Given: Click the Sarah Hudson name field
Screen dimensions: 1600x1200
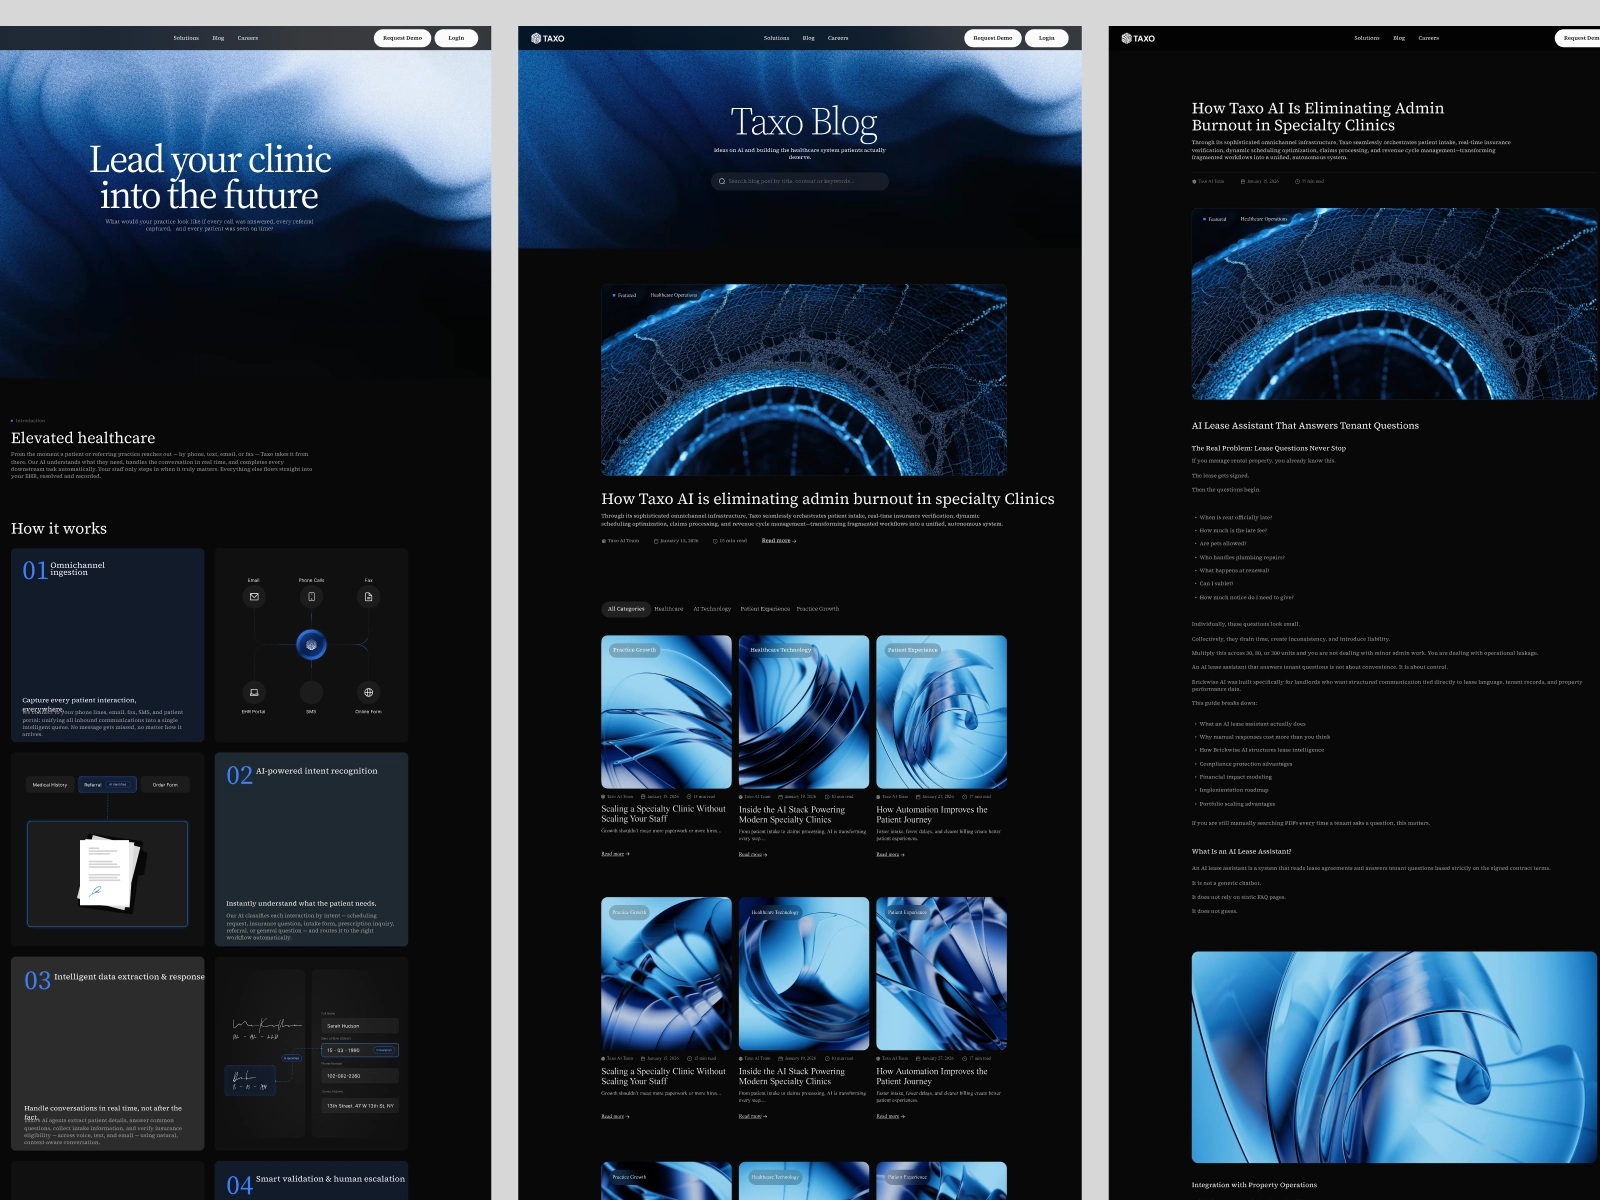Looking at the screenshot, I should pos(360,1026).
